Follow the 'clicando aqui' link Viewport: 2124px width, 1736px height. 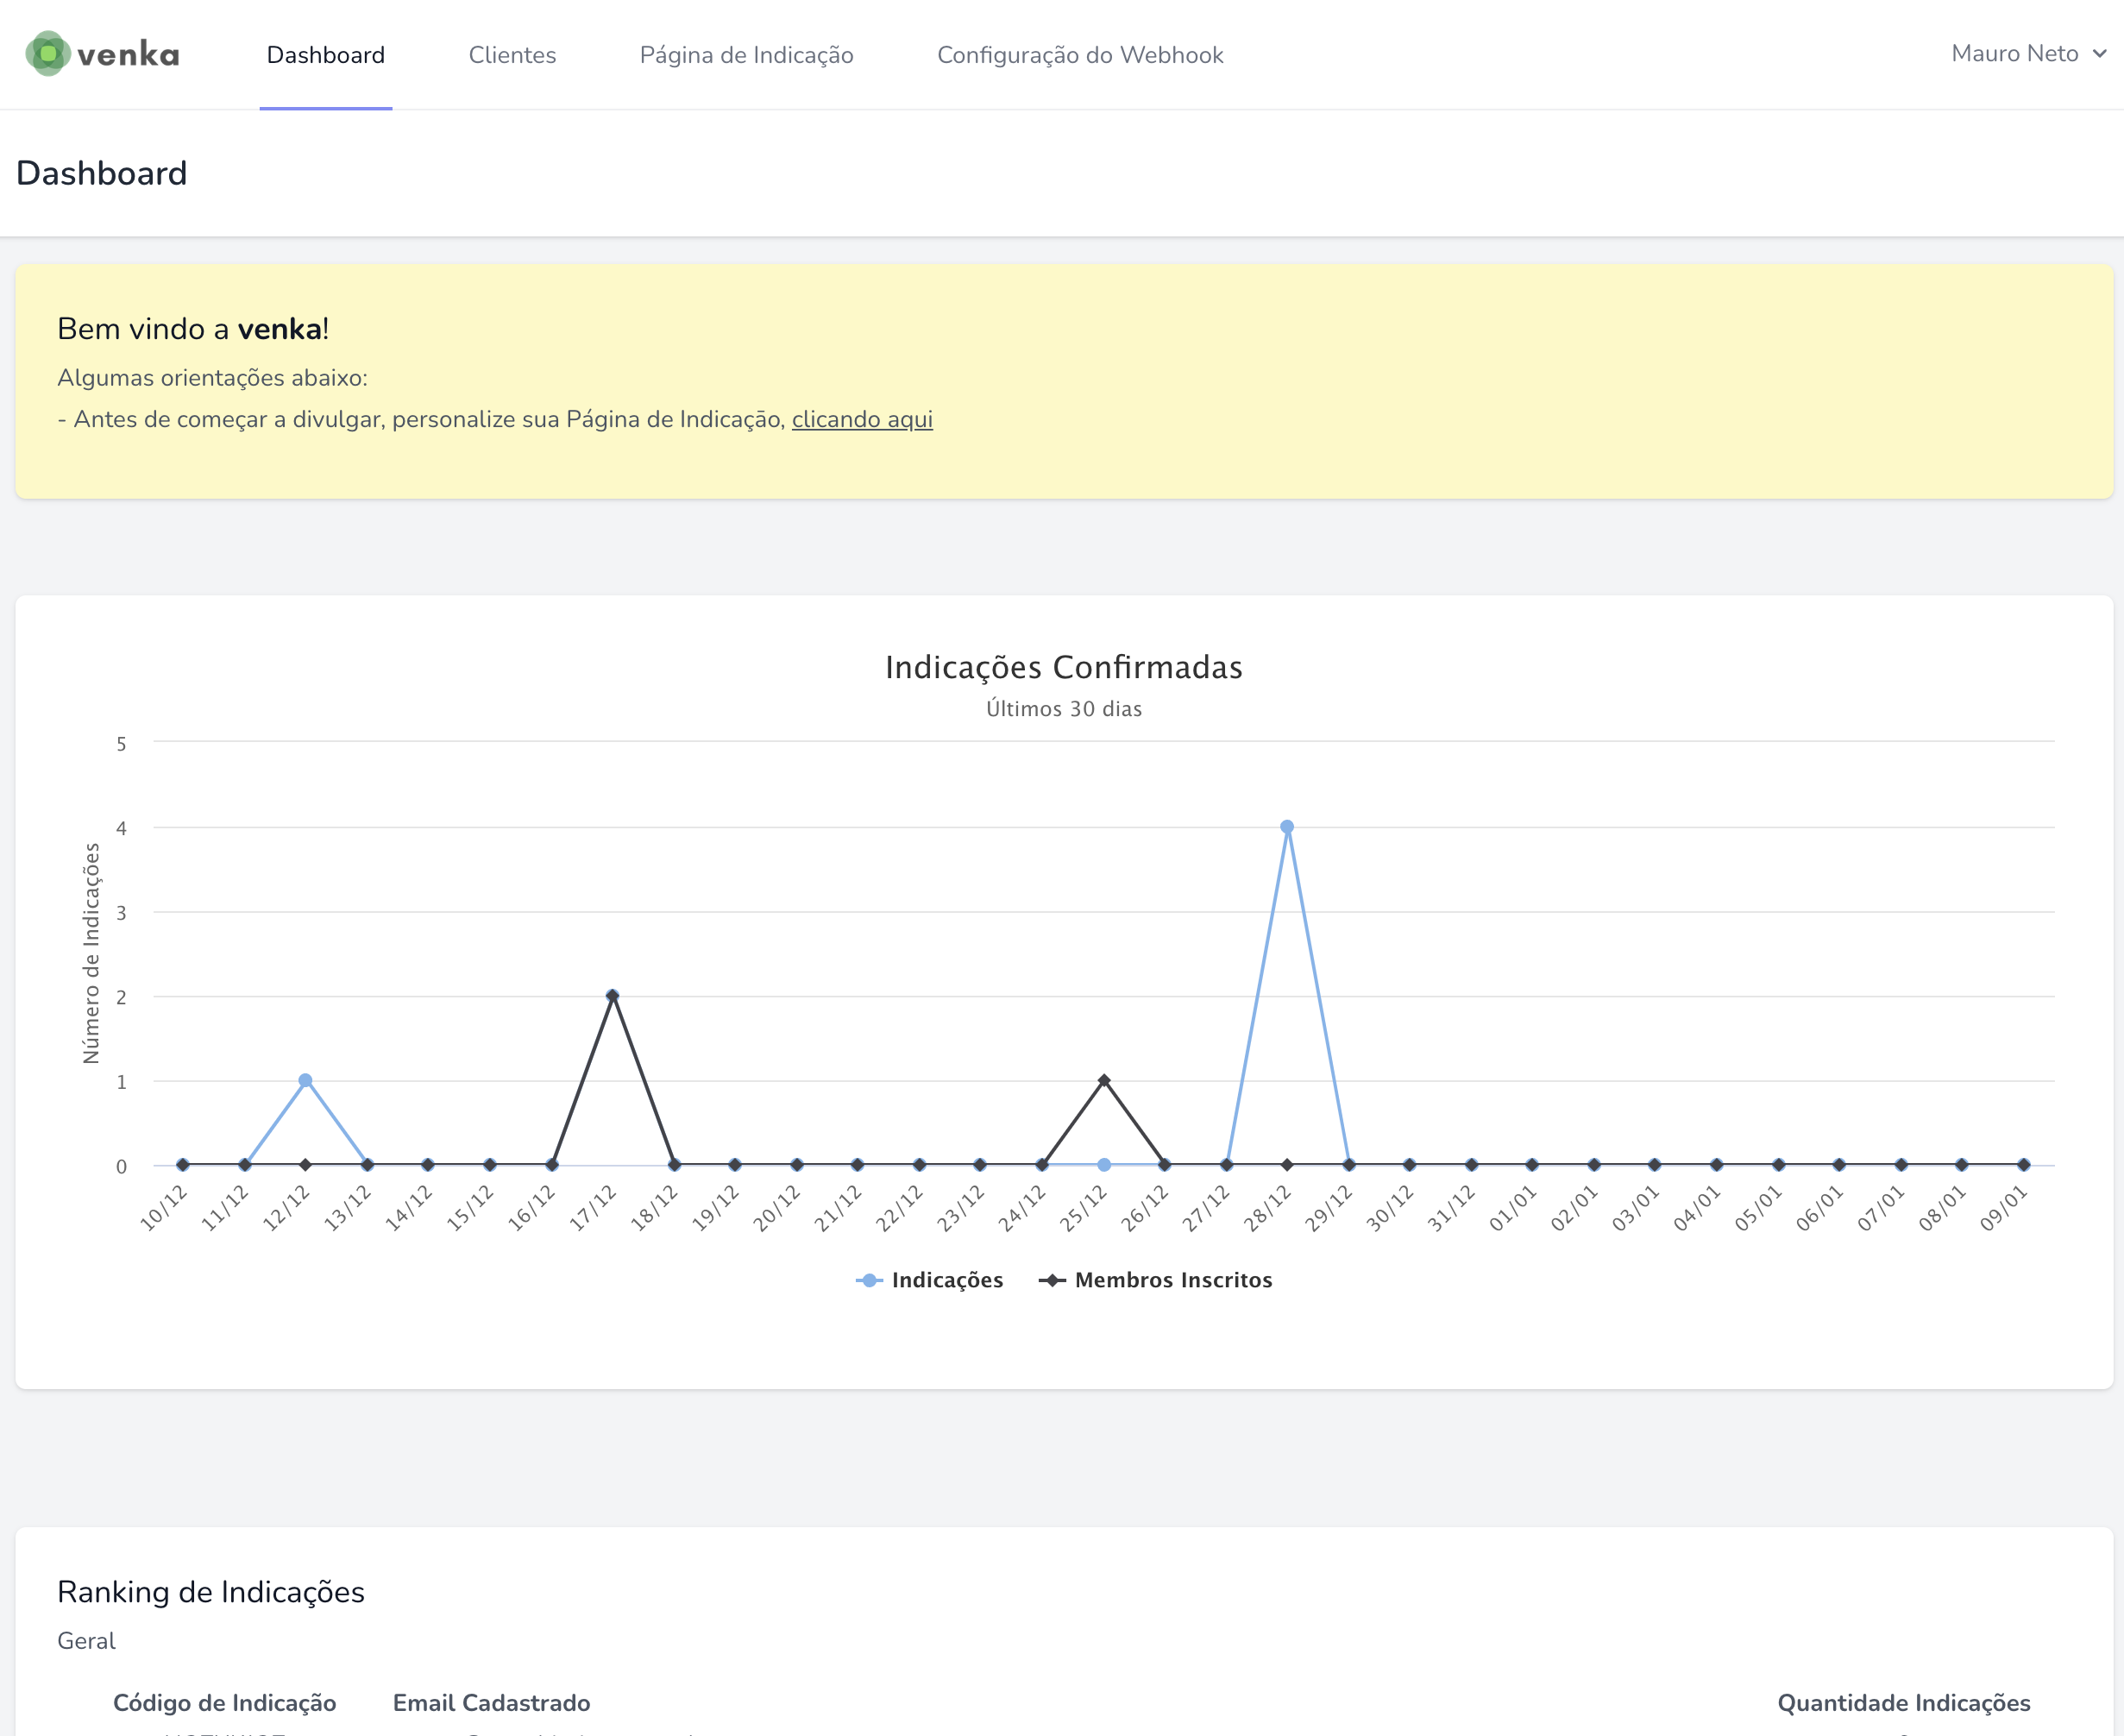[x=862, y=419]
